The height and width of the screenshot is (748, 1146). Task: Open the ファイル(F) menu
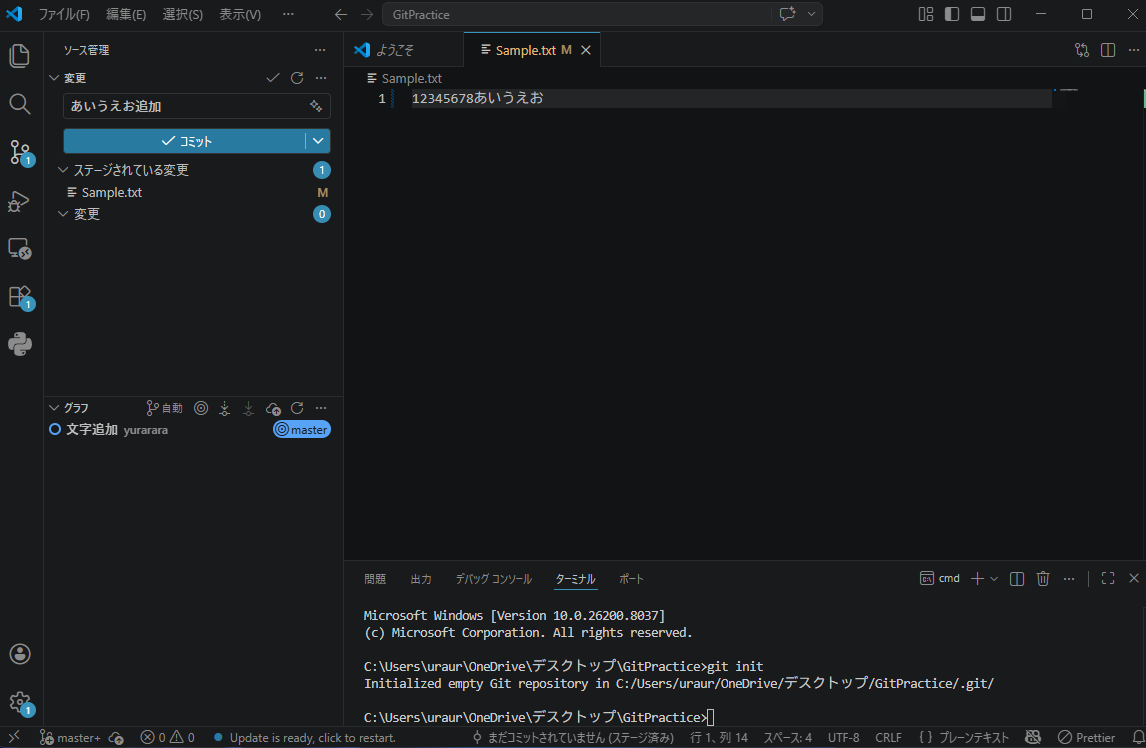[64, 15]
